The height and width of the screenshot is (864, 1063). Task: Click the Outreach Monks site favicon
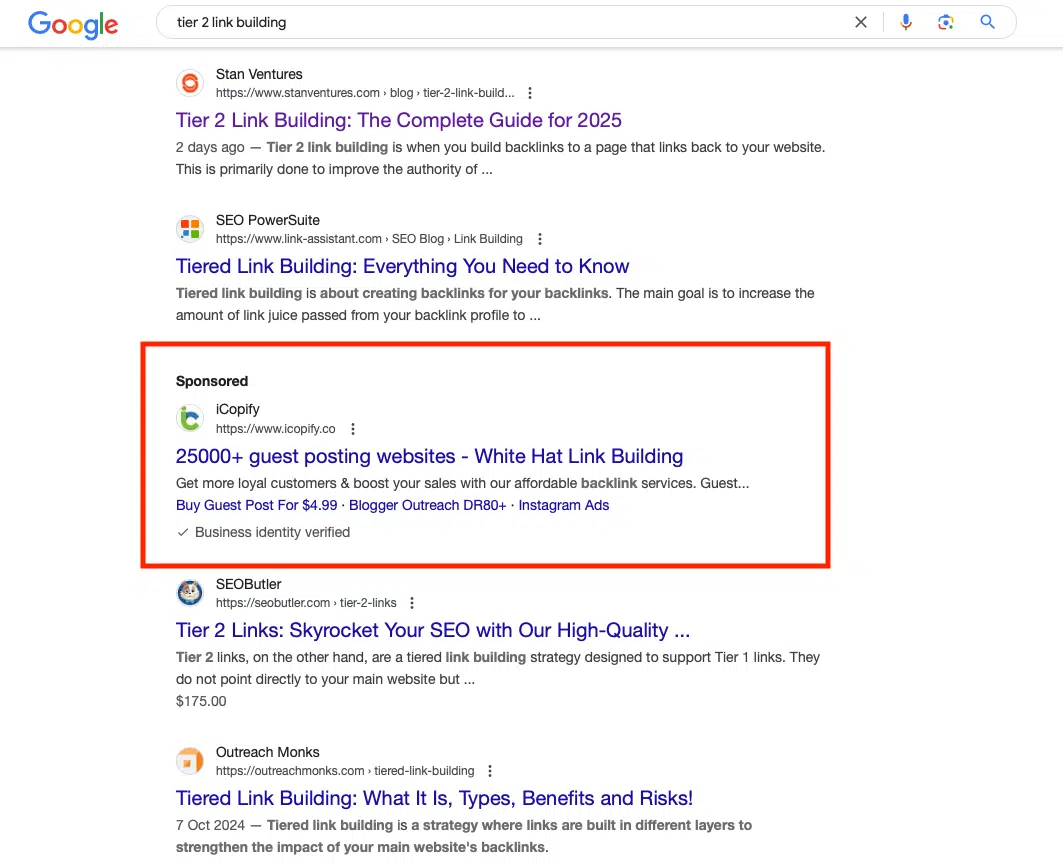point(190,761)
